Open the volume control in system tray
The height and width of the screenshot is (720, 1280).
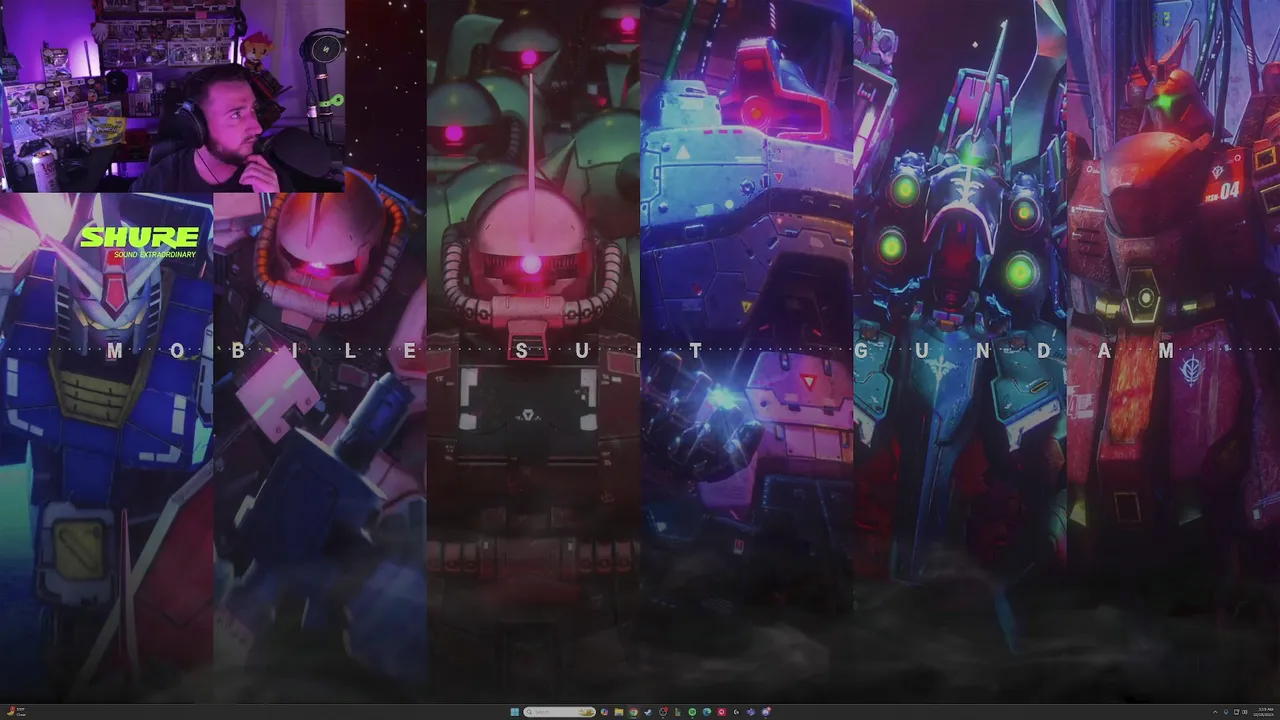(x=1245, y=712)
